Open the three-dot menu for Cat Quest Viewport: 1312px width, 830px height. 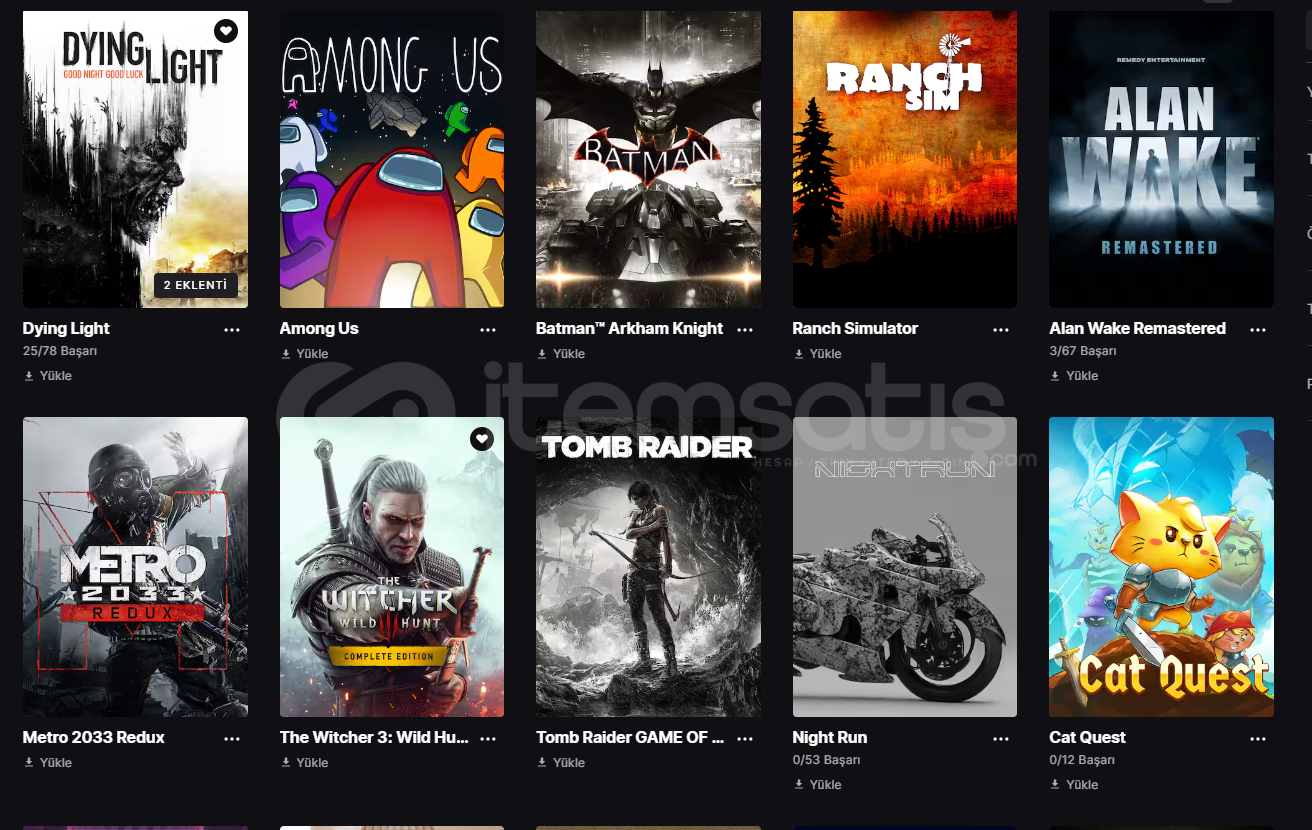coord(1258,738)
